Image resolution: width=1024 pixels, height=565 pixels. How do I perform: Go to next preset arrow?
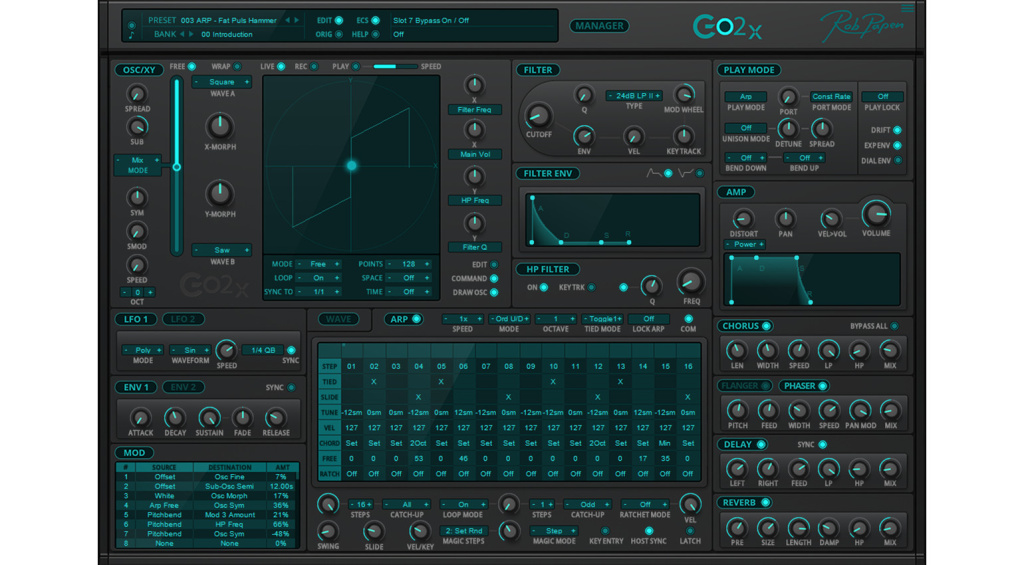(297, 20)
